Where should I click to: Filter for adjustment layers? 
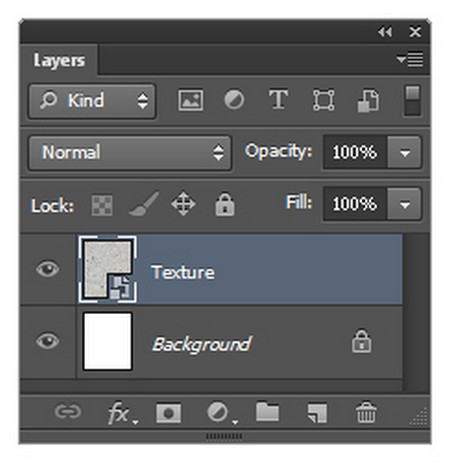pyautogui.click(x=234, y=100)
